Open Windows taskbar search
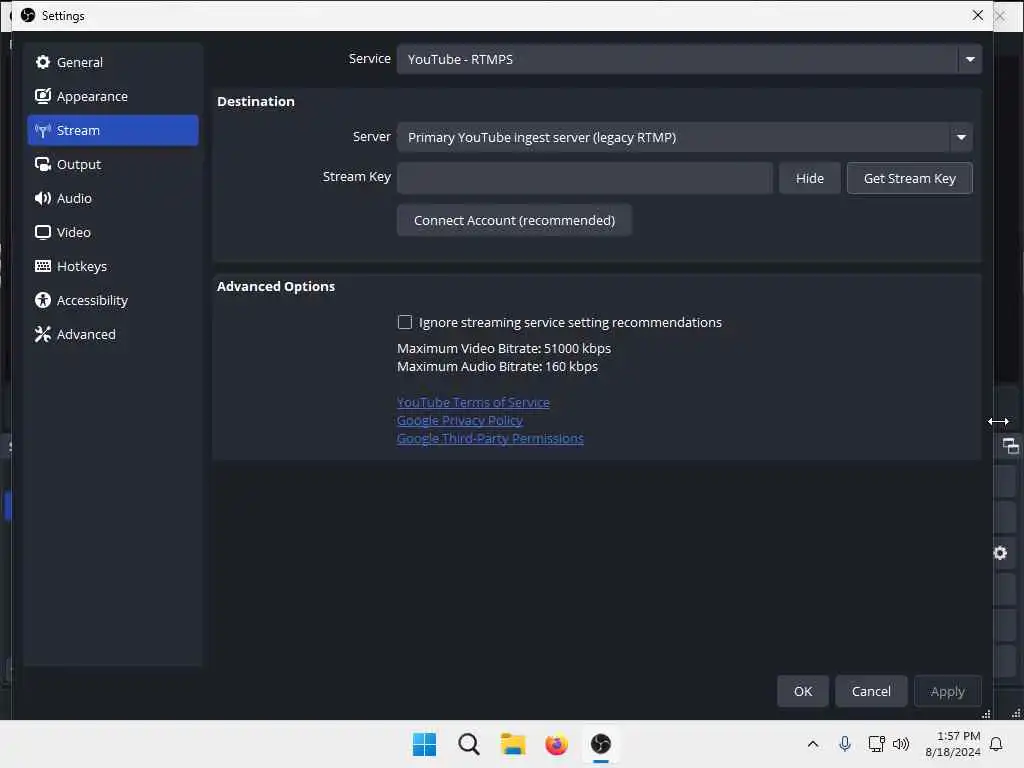The width and height of the screenshot is (1024, 768). point(468,744)
